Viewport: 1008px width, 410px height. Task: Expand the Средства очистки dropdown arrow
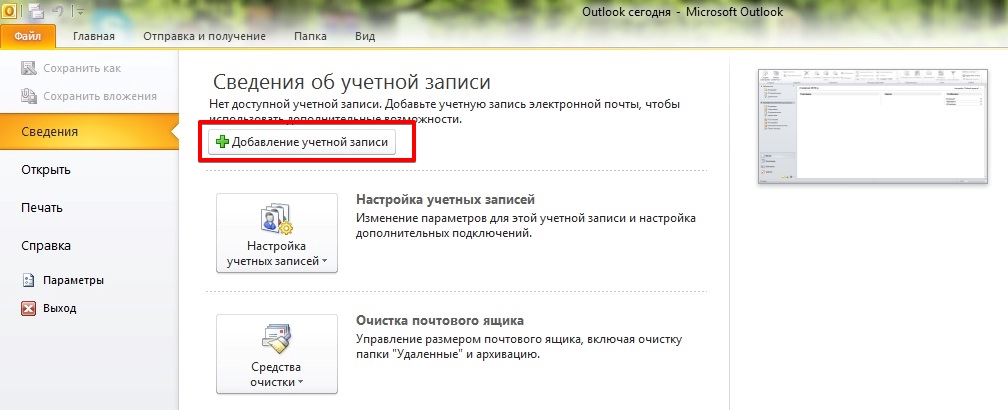coord(300,383)
